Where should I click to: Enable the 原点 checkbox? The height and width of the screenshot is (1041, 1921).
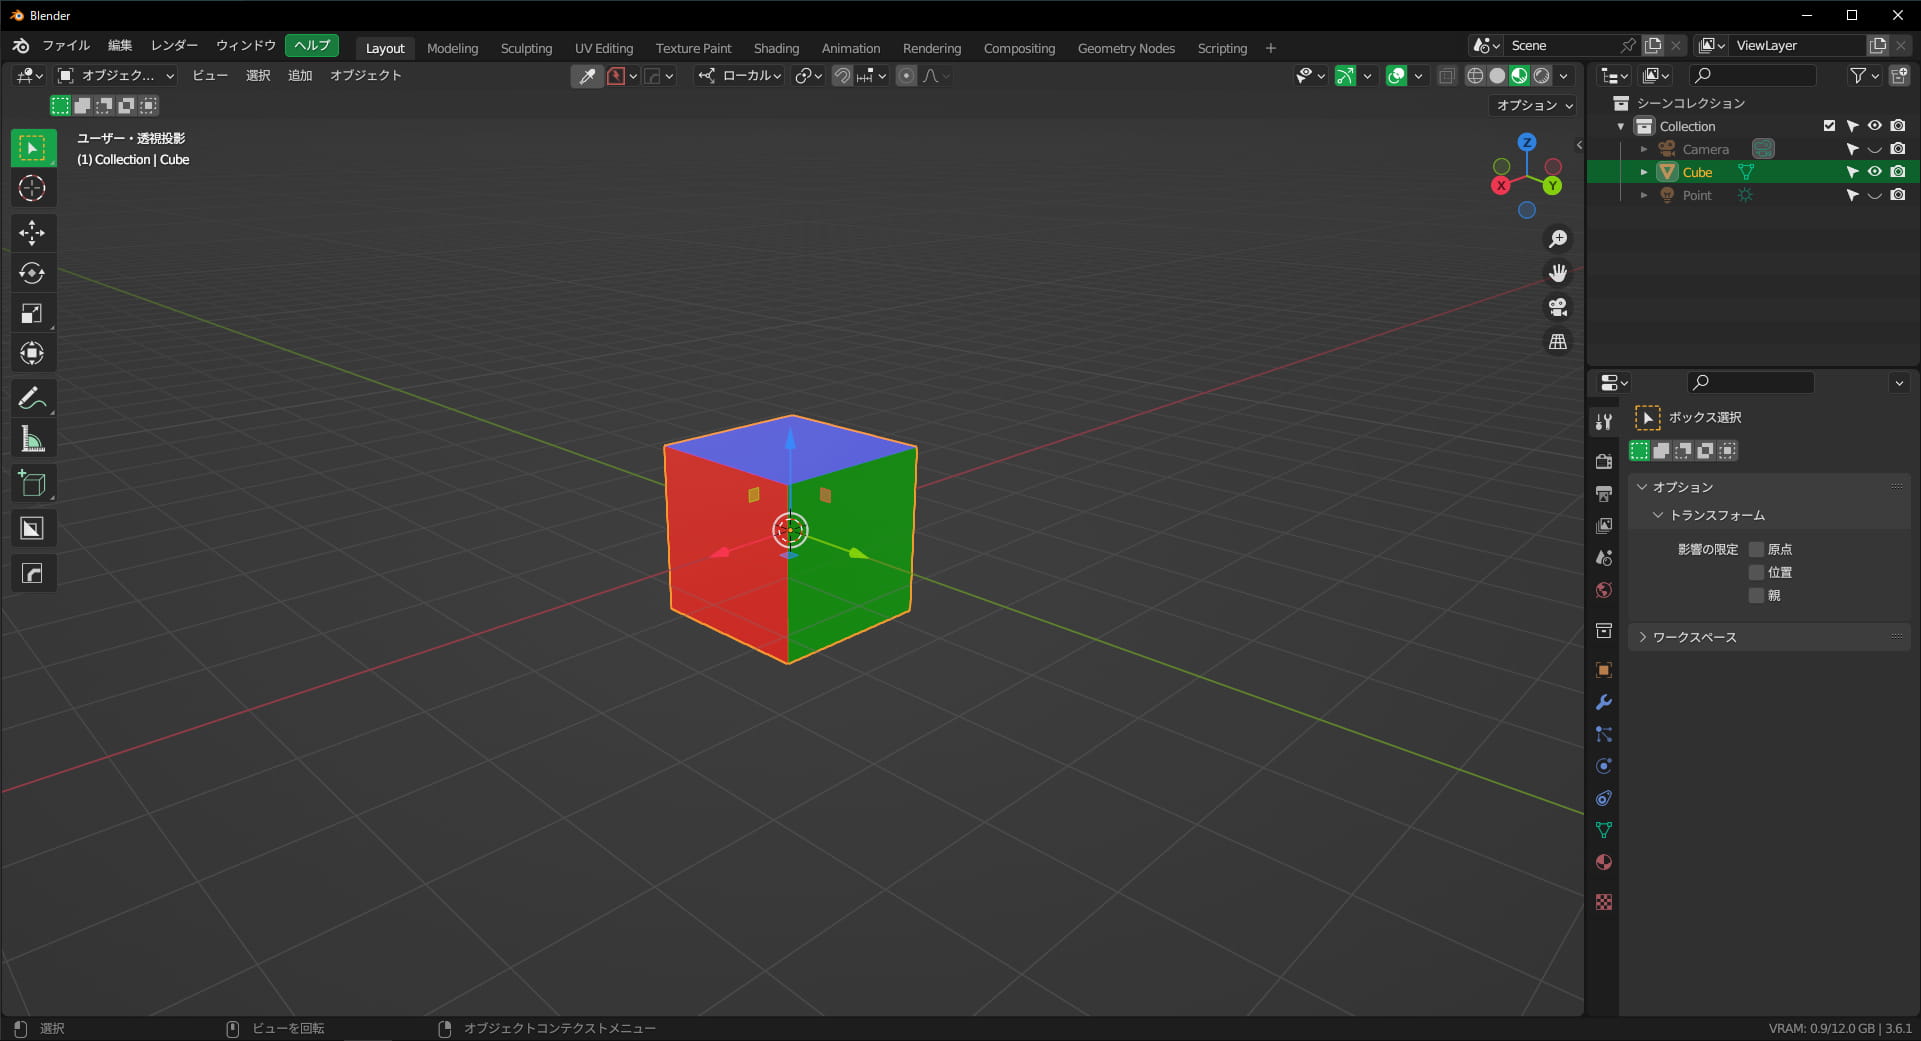click(x=1757, y=548)
